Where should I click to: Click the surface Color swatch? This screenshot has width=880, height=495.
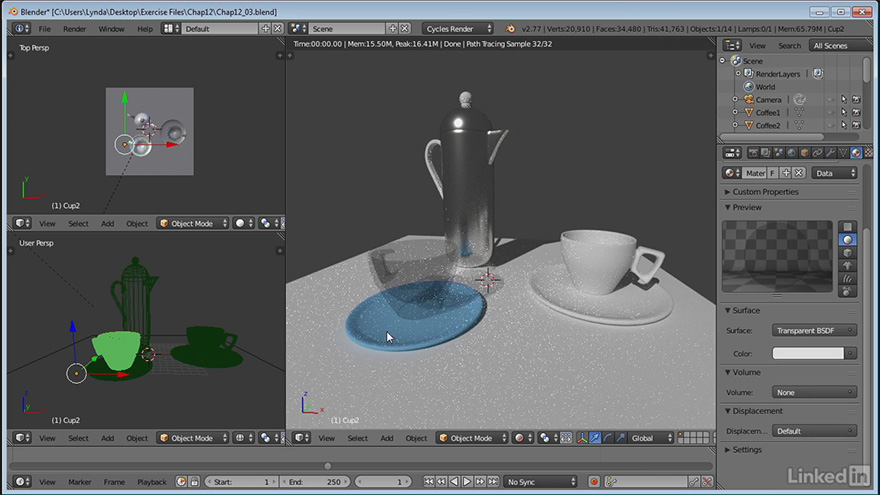[808, 353]
